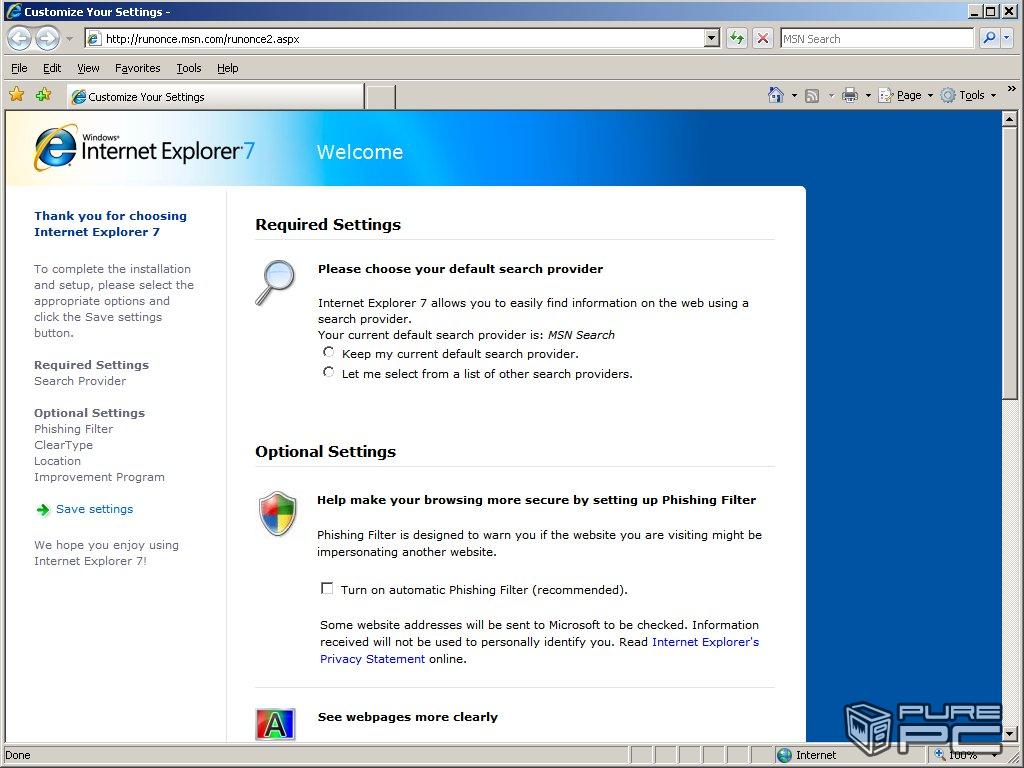Click the vertical scrollbar thumb

1009,263
